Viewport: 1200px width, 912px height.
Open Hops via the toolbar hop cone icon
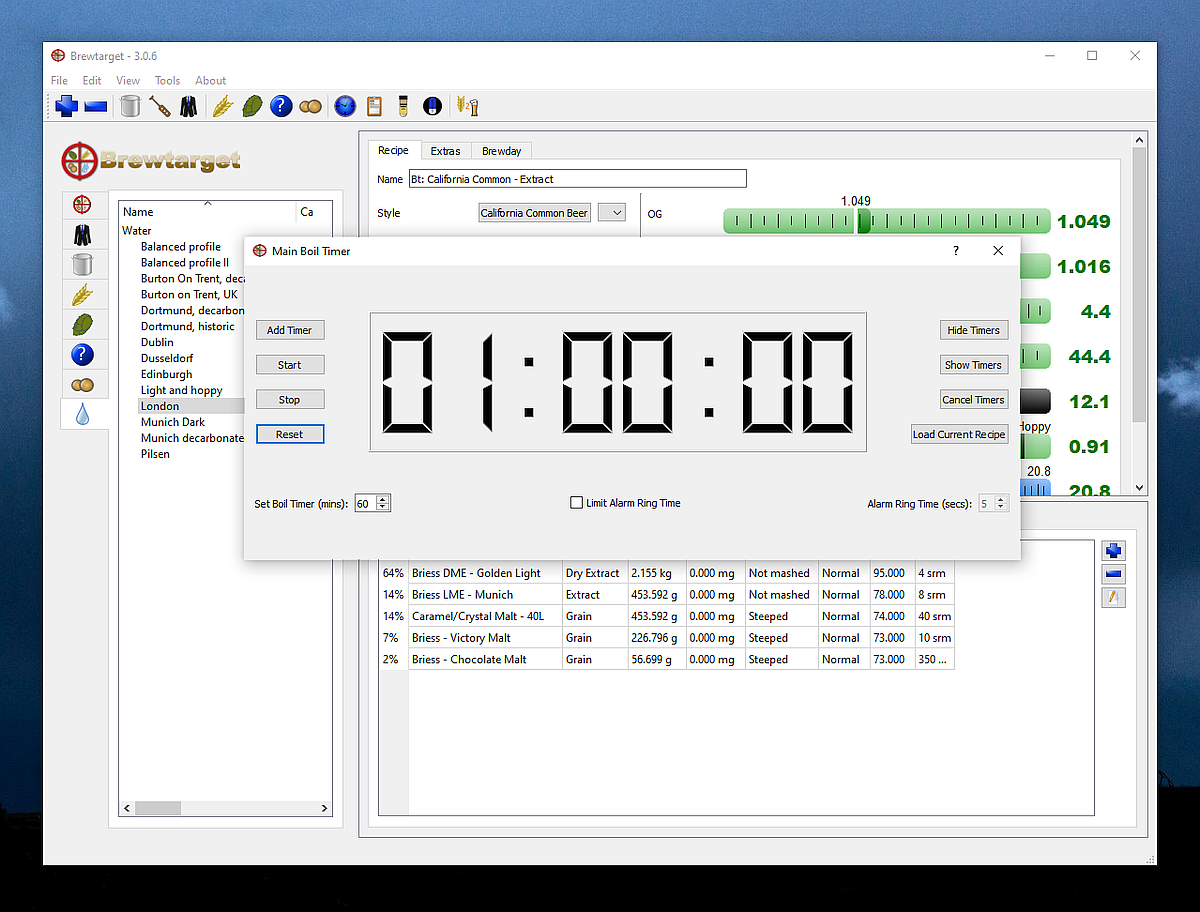[252, 105]
